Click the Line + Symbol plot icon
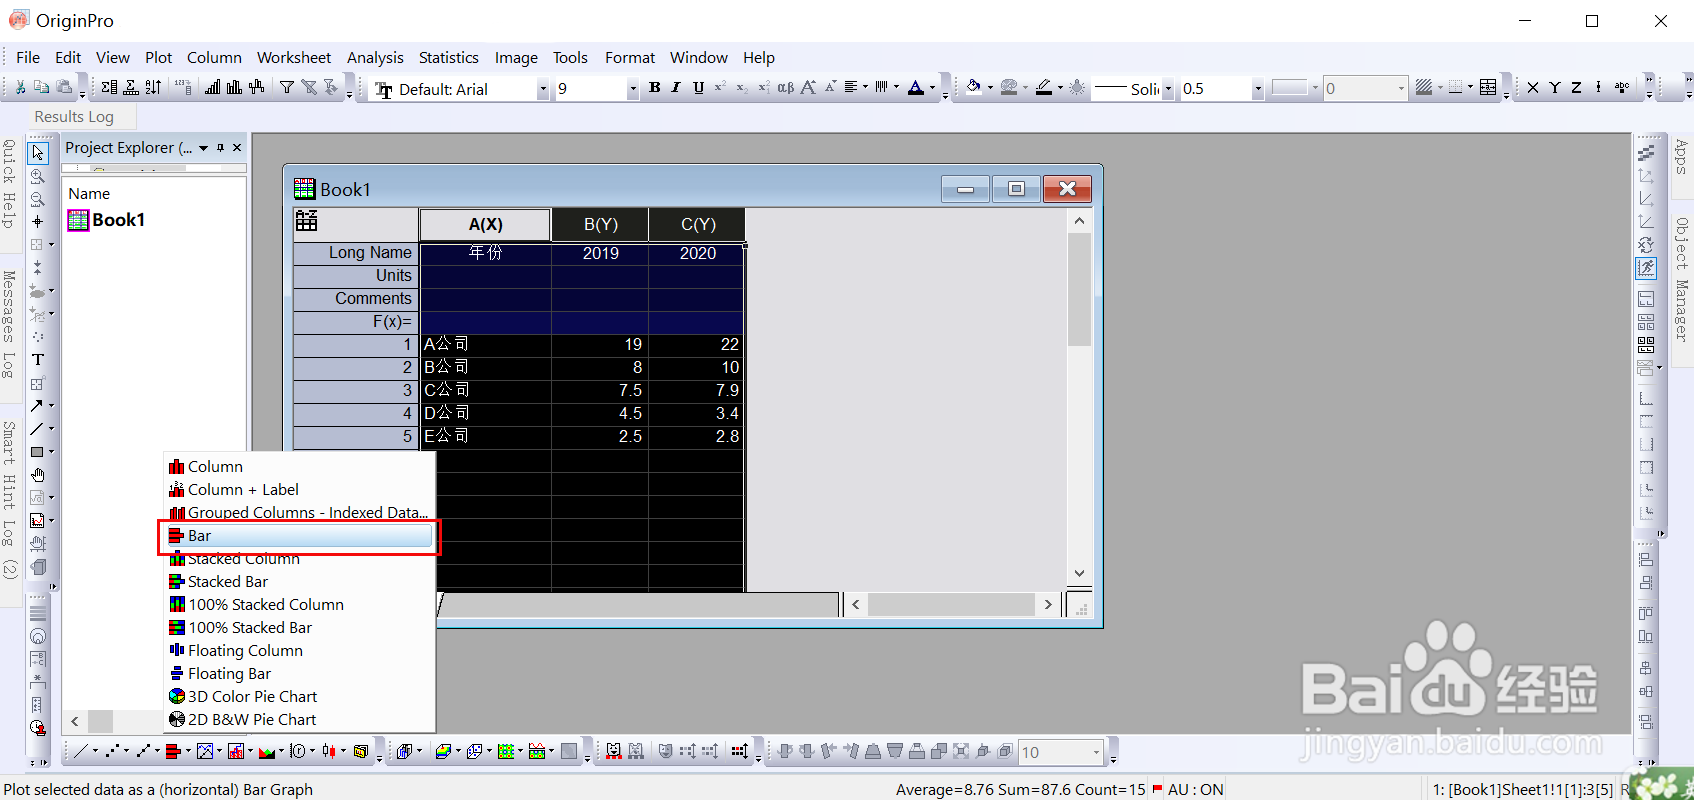Viewport: 1694px width, 800px height. 142,751
